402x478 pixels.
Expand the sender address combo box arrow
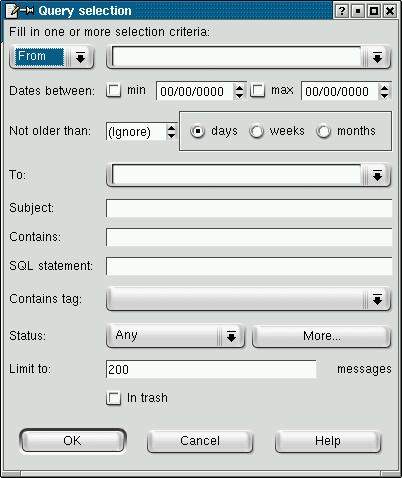point(377,58)
